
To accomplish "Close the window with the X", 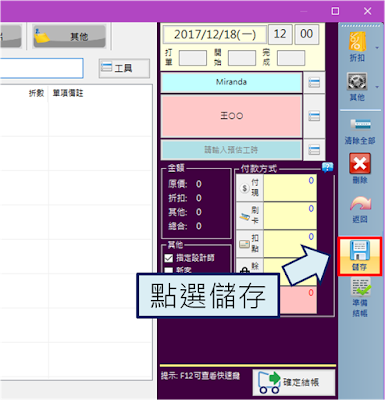I will (x=367, y=11).
